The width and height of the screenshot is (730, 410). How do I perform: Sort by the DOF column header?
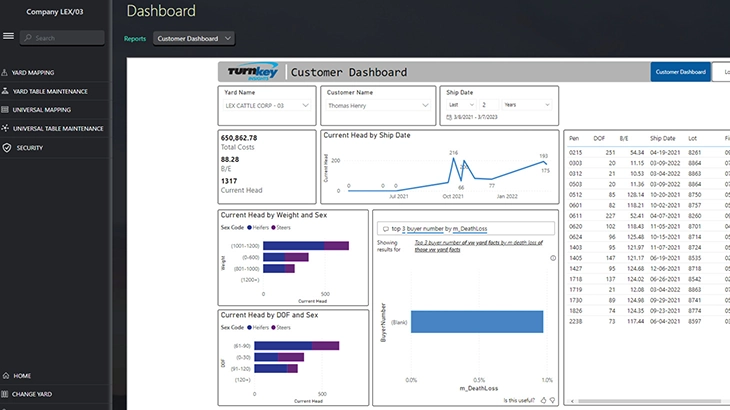pos(599,138)
